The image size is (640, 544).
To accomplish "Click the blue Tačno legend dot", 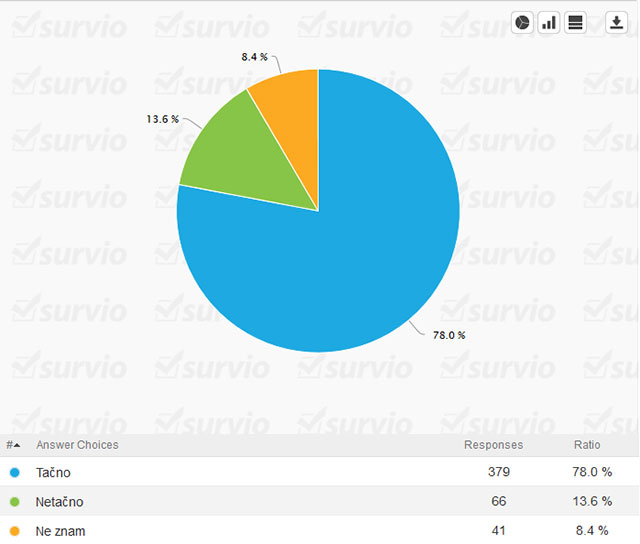I will click(x=14, y=472).
